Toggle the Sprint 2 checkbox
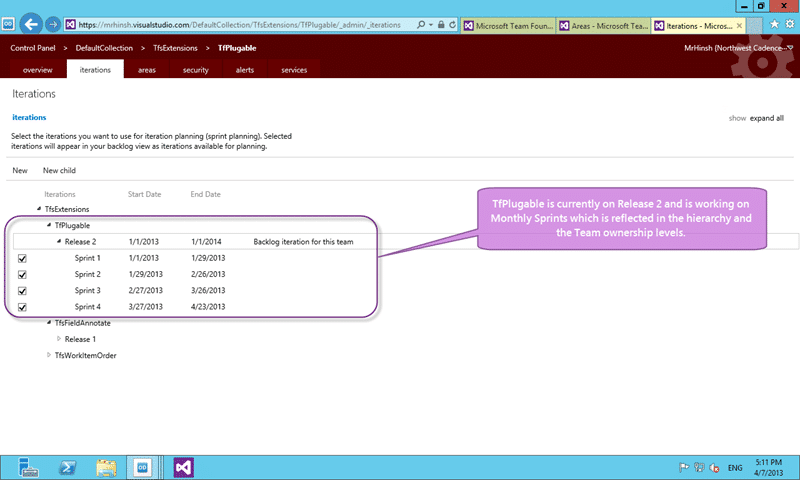This screenshot has height=480, width=800. click(x=22, y=274)
